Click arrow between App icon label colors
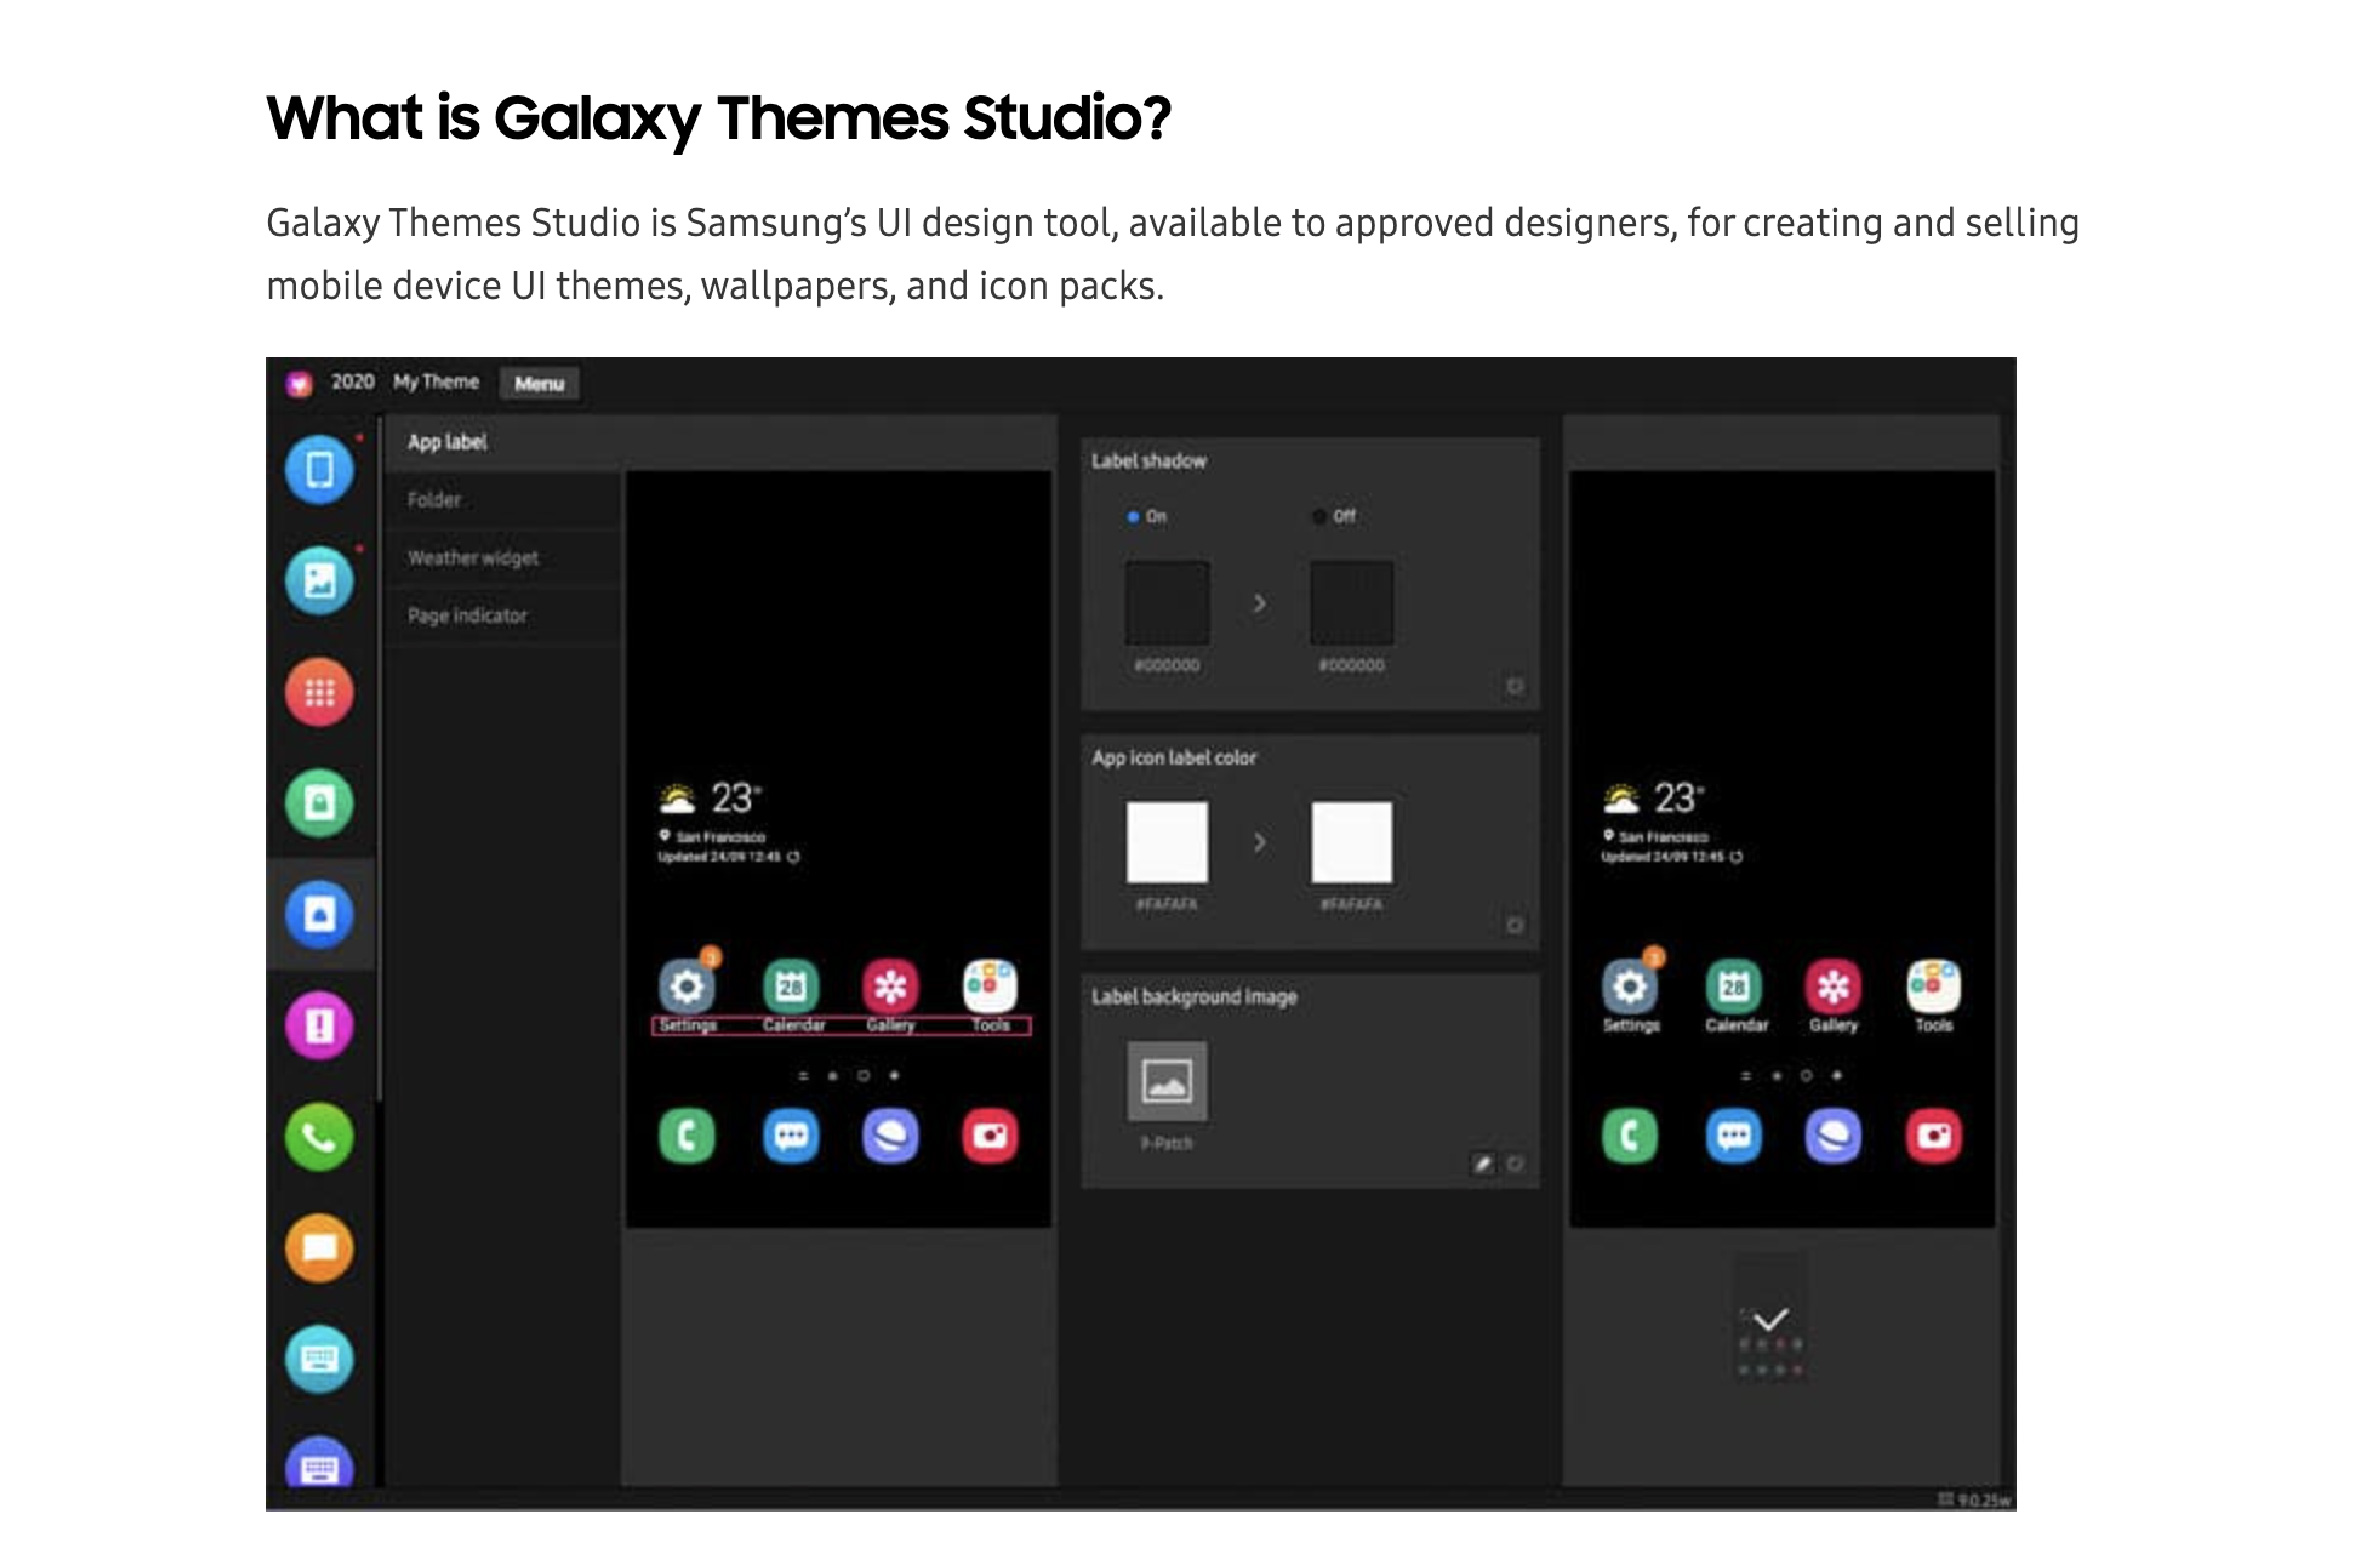This screenshot has width=2360, height=1560. click(1260, 843)
